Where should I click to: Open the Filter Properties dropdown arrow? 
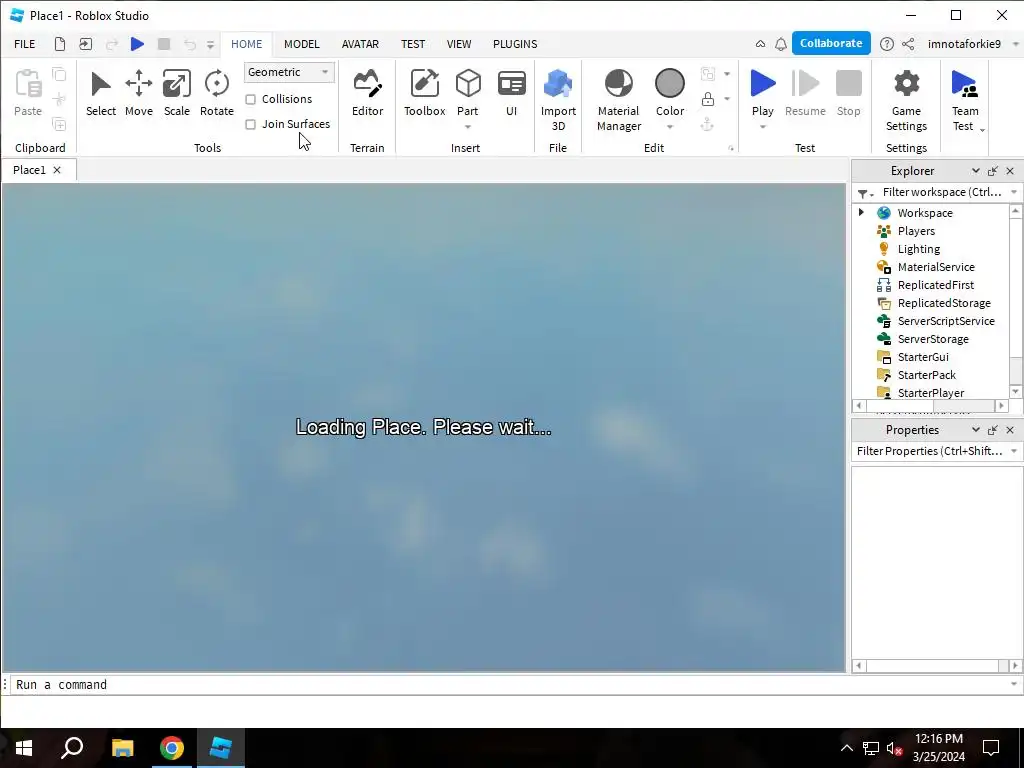click(x=1014, y=451)
